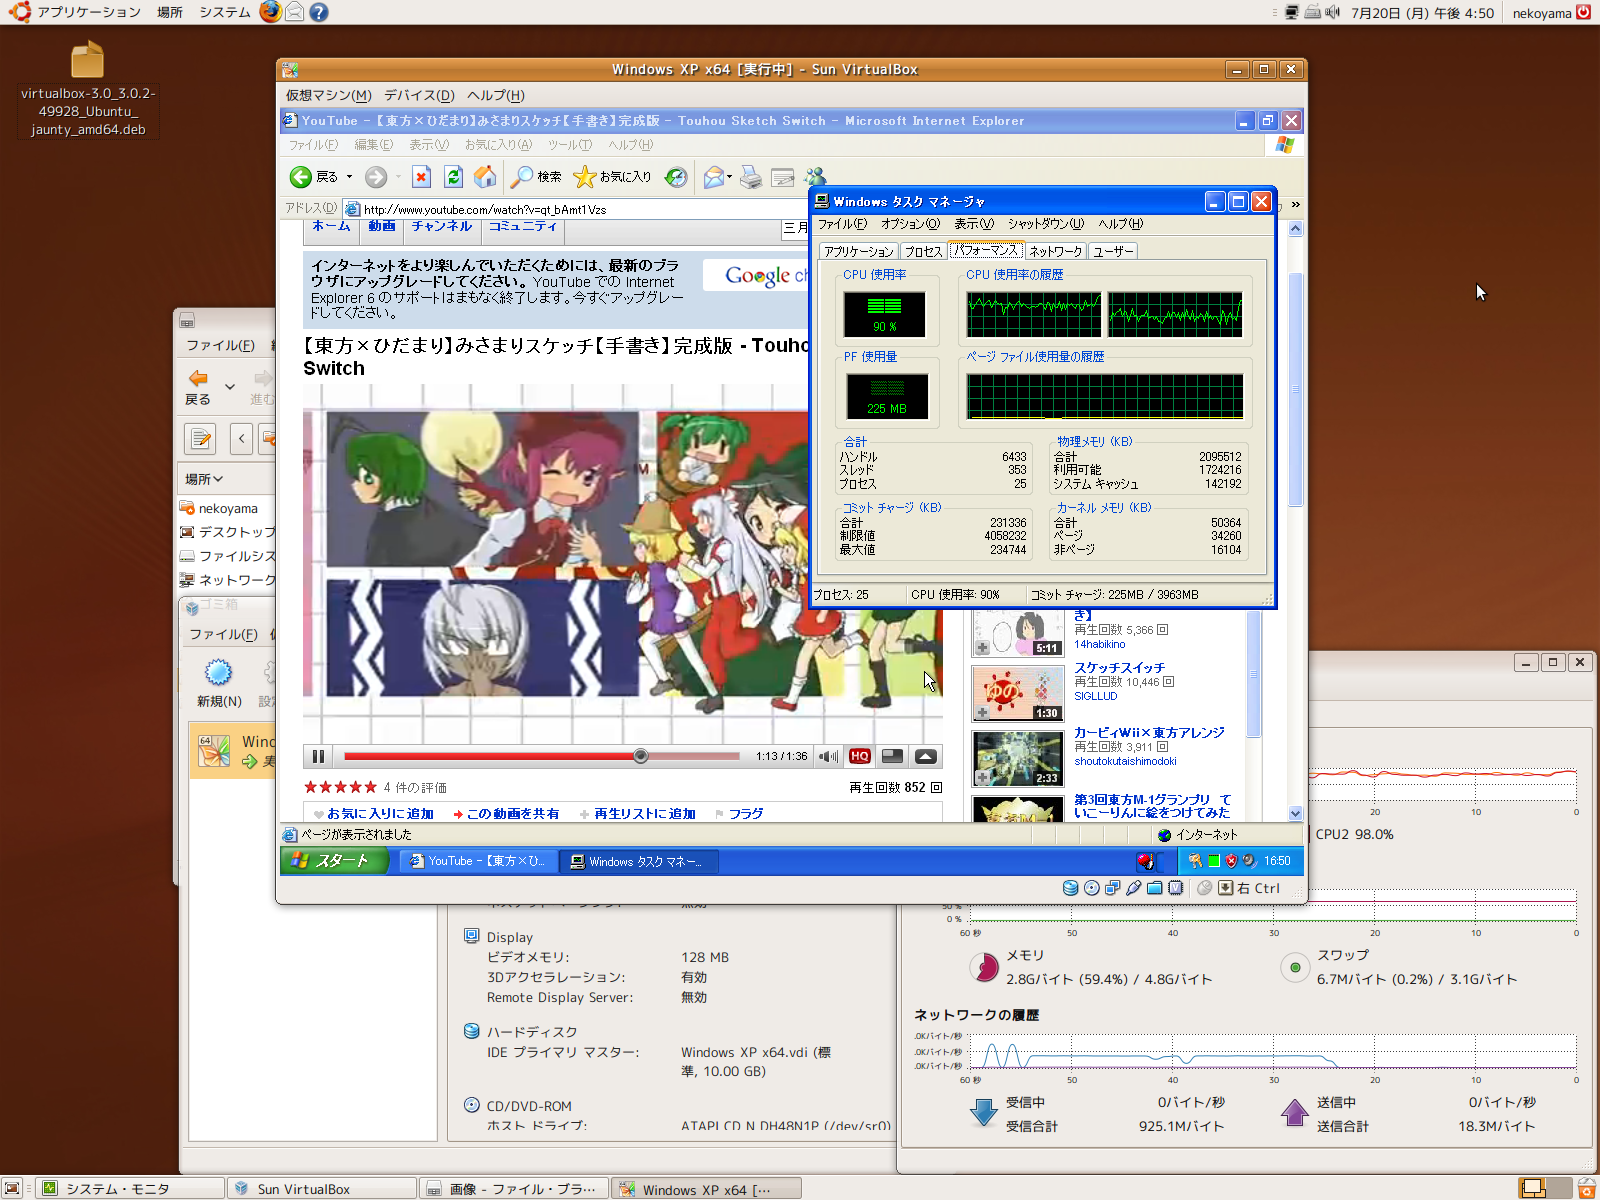The width and height of the screenshot is (1600, 1200).
Task: Switch to アプリケーション tab in Task Manager
Action: click(858, 251)
